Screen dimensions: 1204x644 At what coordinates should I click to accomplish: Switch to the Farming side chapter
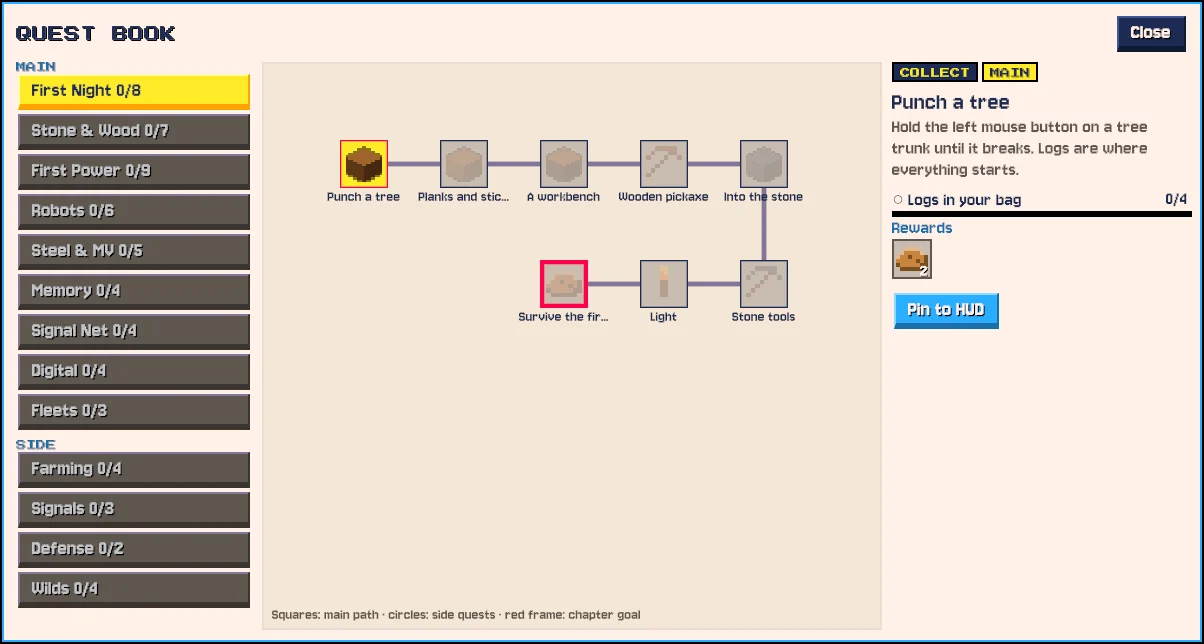(134, 469)
